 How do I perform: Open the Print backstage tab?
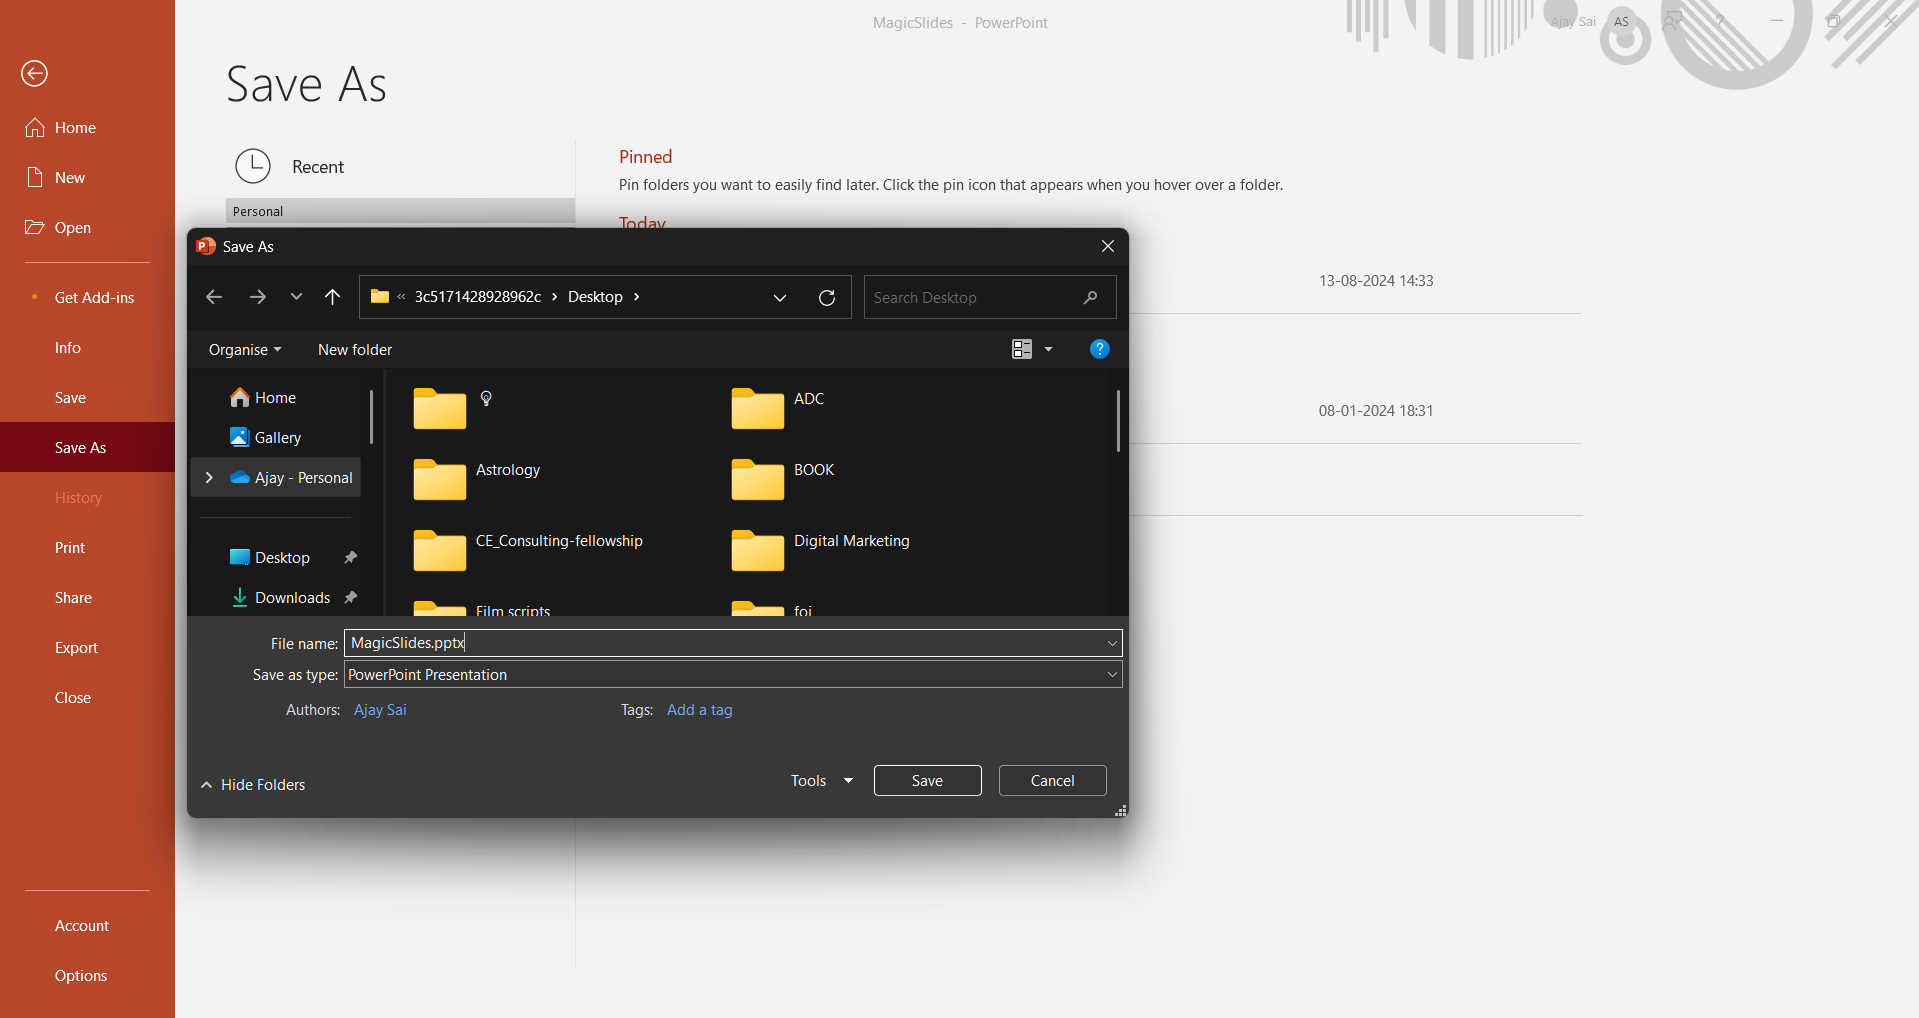click(x=70, y=548)
